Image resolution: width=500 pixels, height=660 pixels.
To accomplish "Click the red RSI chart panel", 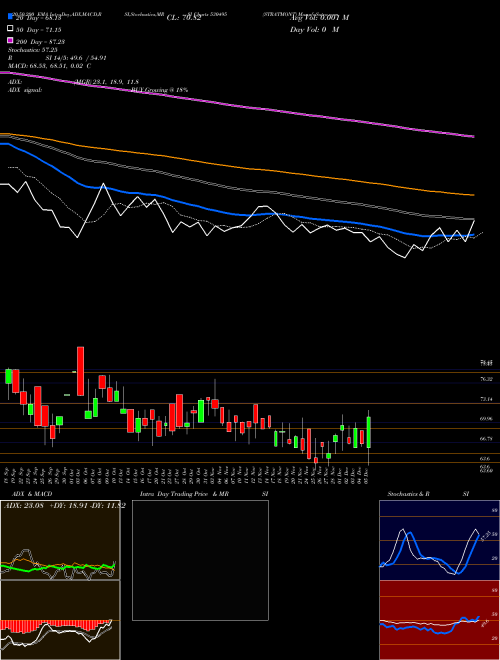I will [439, 620].
